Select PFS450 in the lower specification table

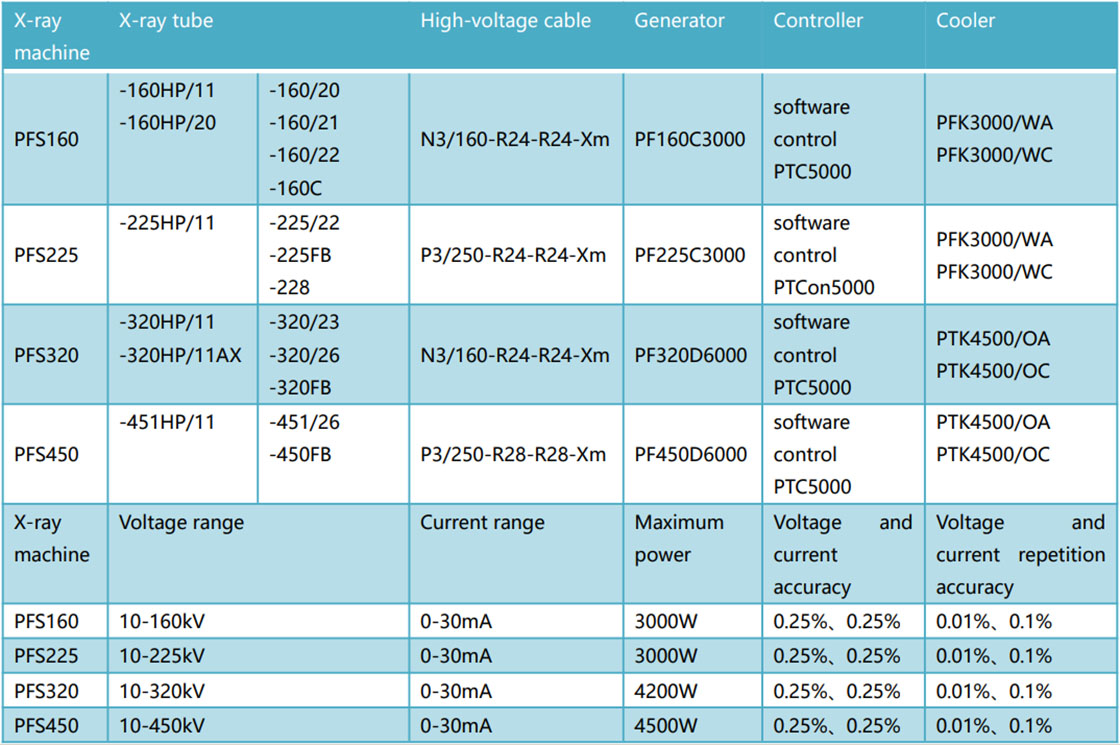point(46,726)
